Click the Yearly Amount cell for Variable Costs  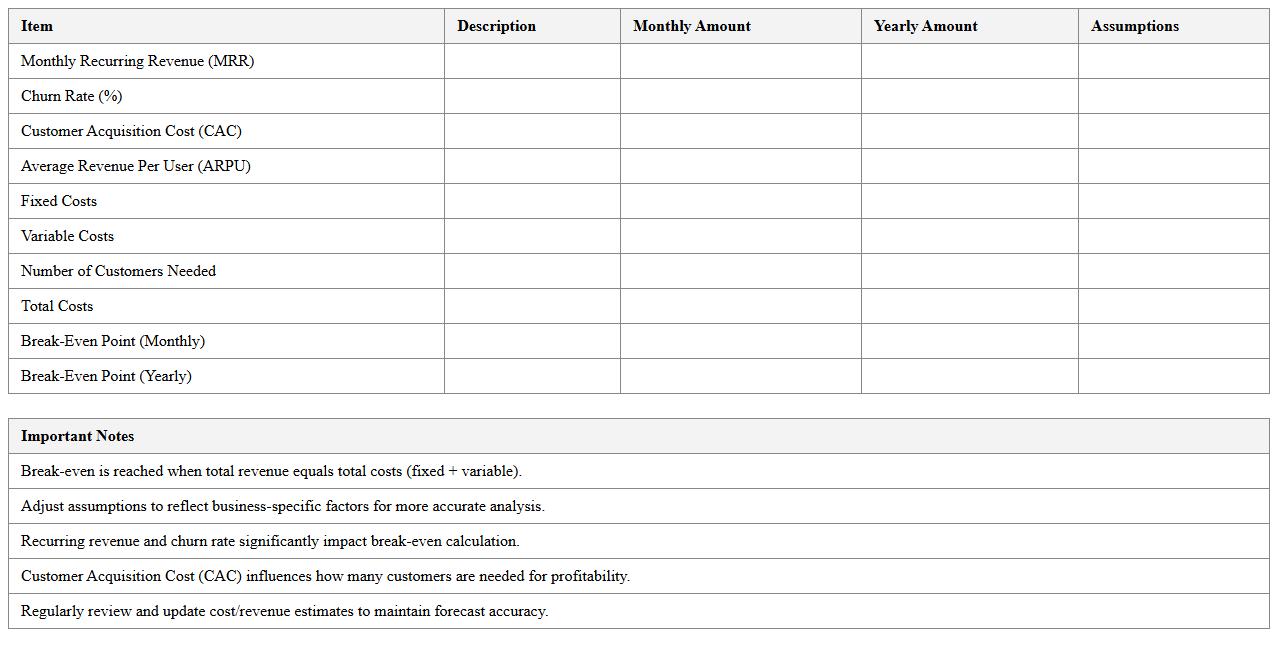click(x=969, y=236)
